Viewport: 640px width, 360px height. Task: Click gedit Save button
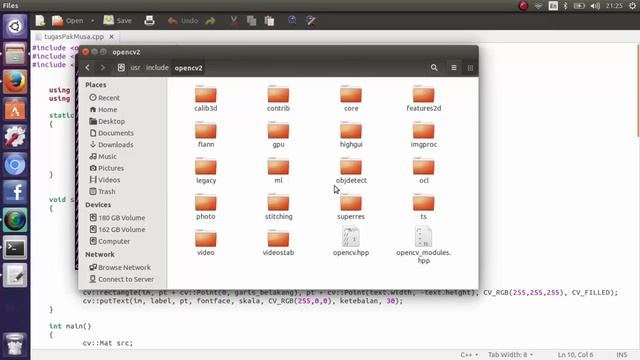coord(118,20)
